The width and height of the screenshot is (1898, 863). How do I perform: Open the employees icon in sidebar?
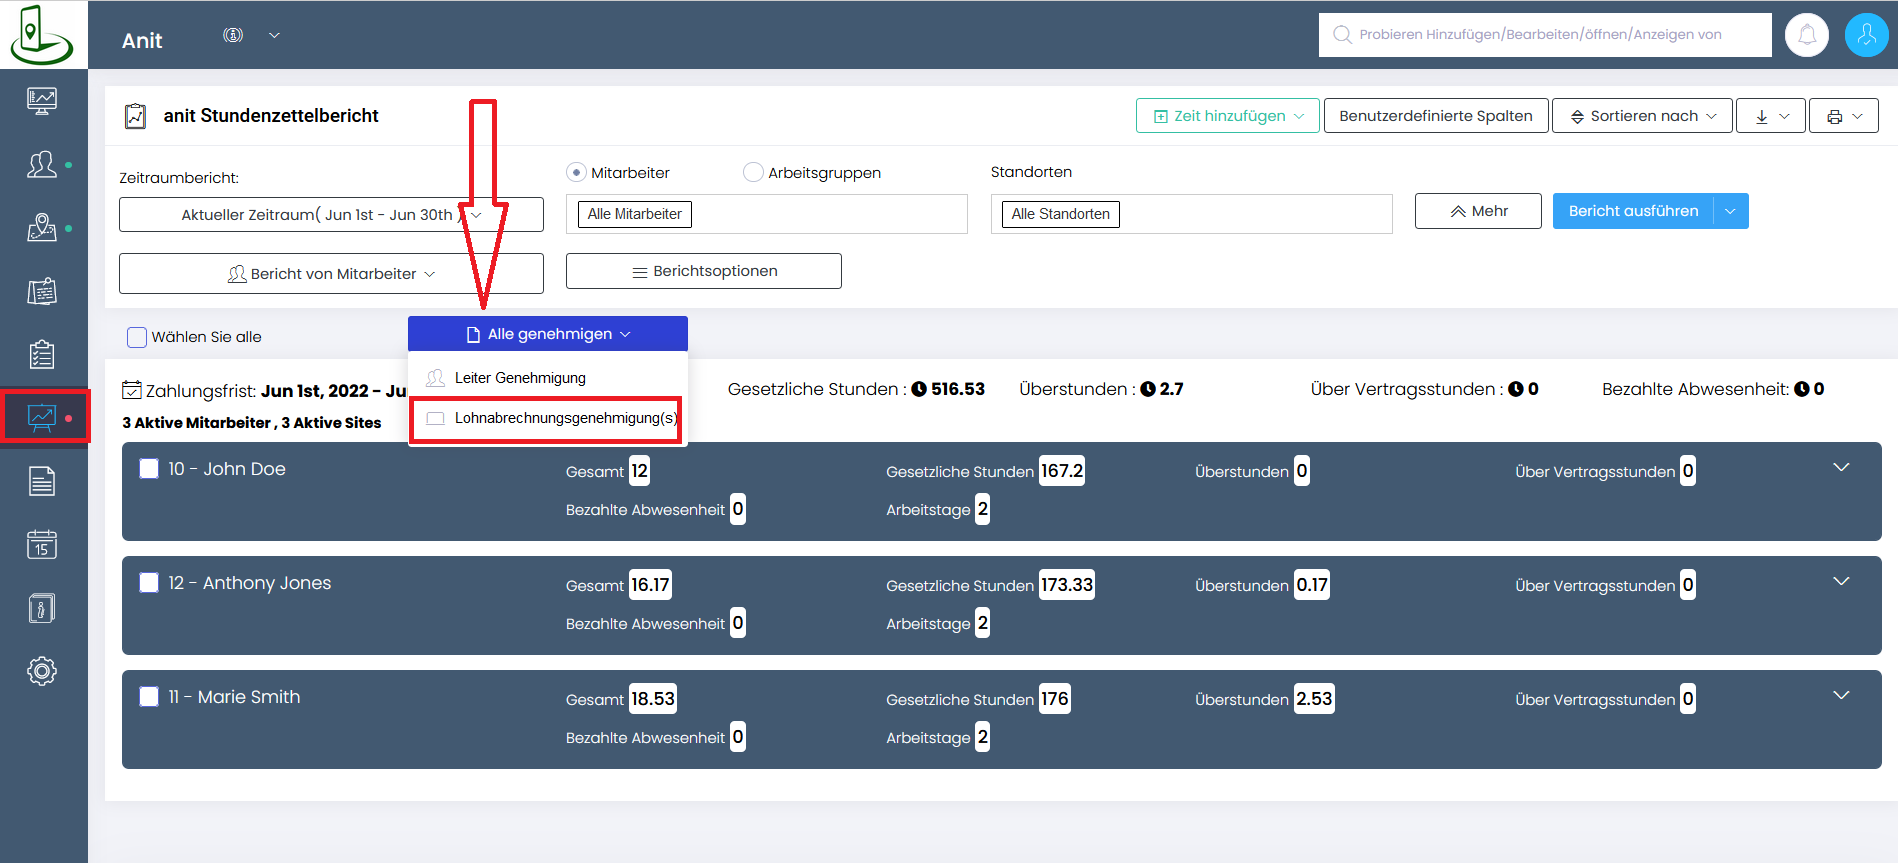click(x=42, y=164)
